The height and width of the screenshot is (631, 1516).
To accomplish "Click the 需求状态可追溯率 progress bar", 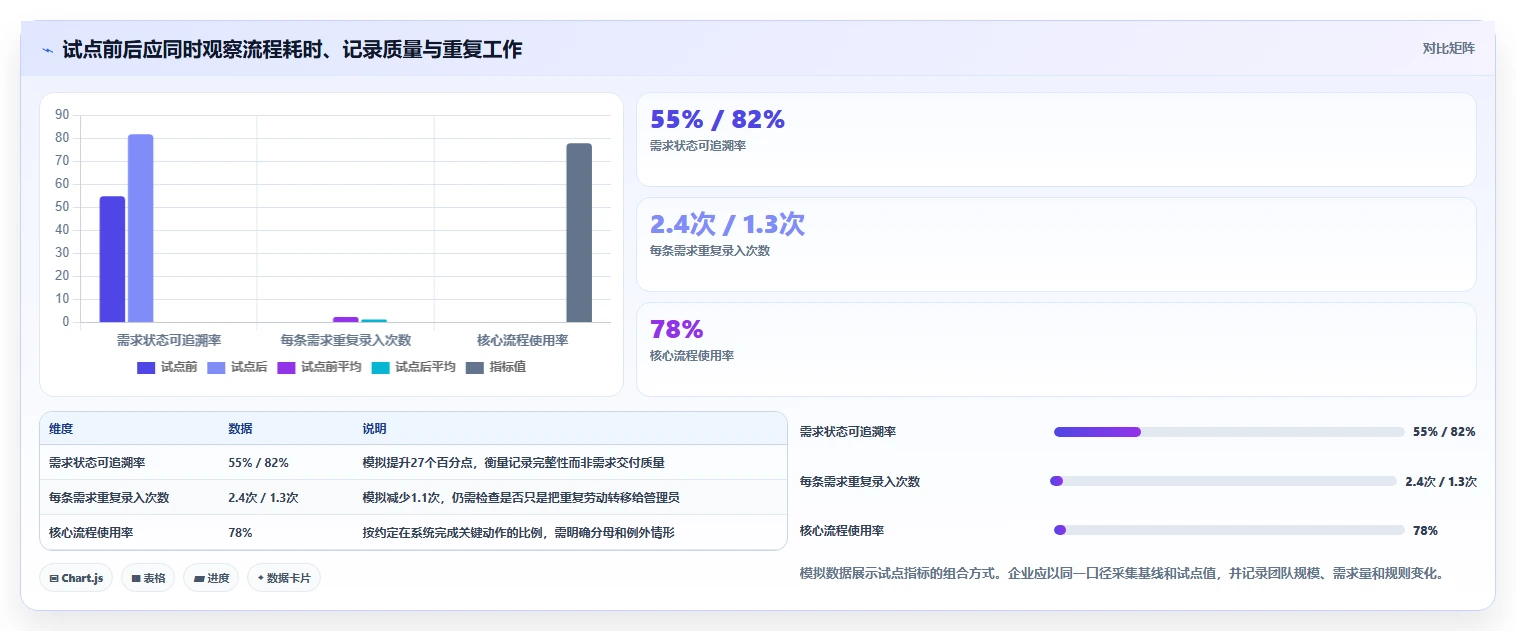I will coord(1229,432).
